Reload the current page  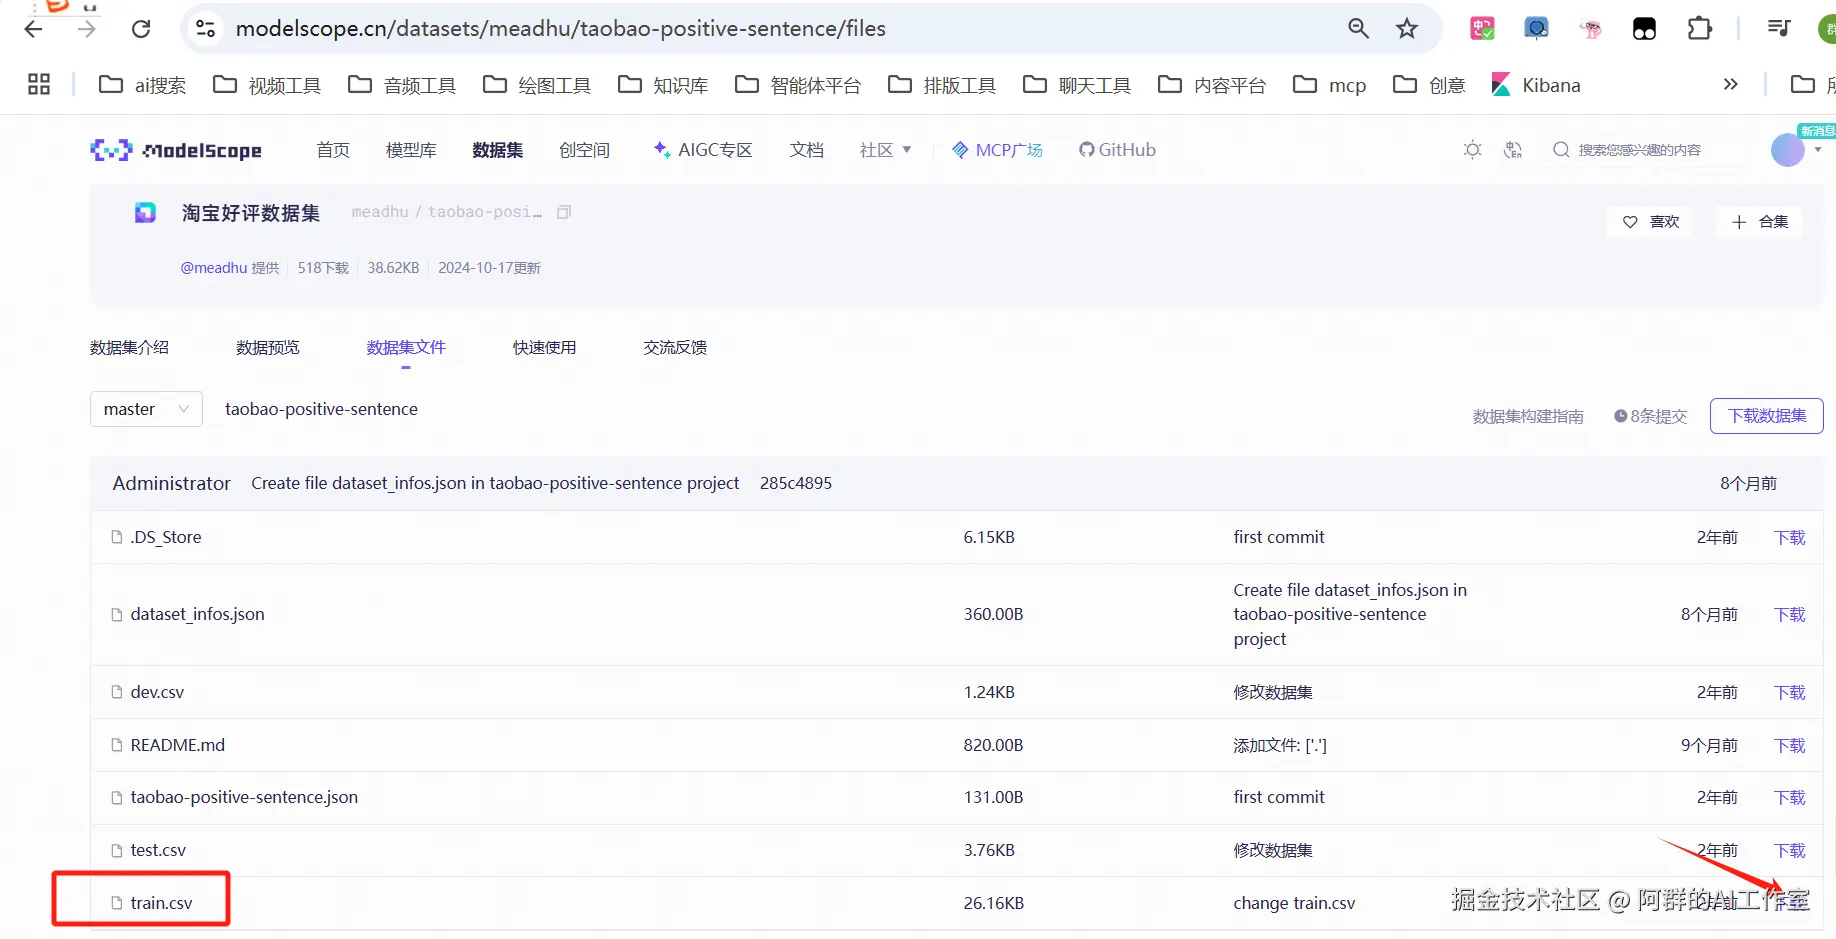141,29
